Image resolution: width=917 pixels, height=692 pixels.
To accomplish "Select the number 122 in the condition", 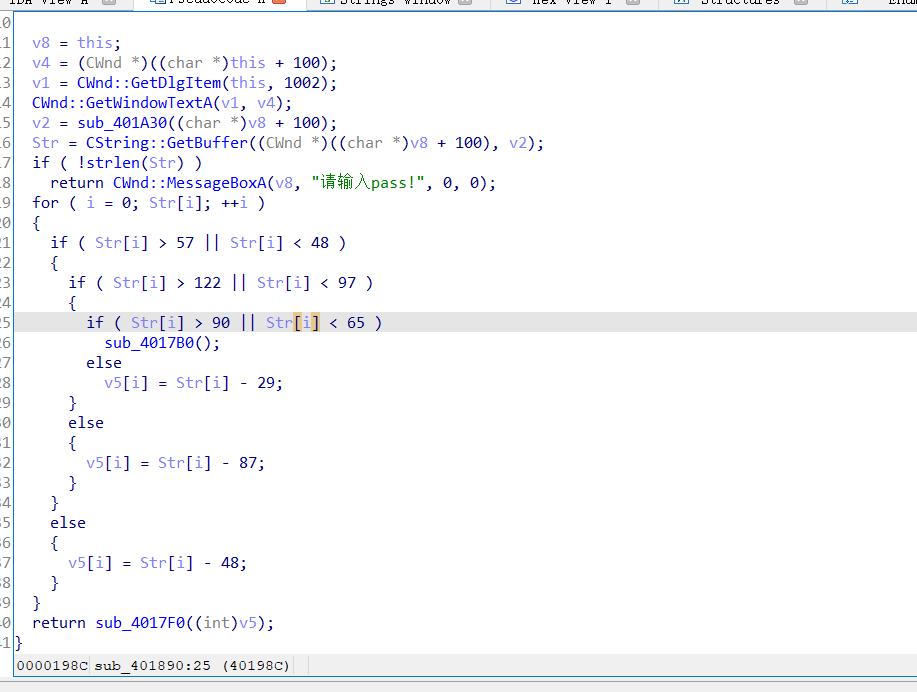I will tap(207, 283).
